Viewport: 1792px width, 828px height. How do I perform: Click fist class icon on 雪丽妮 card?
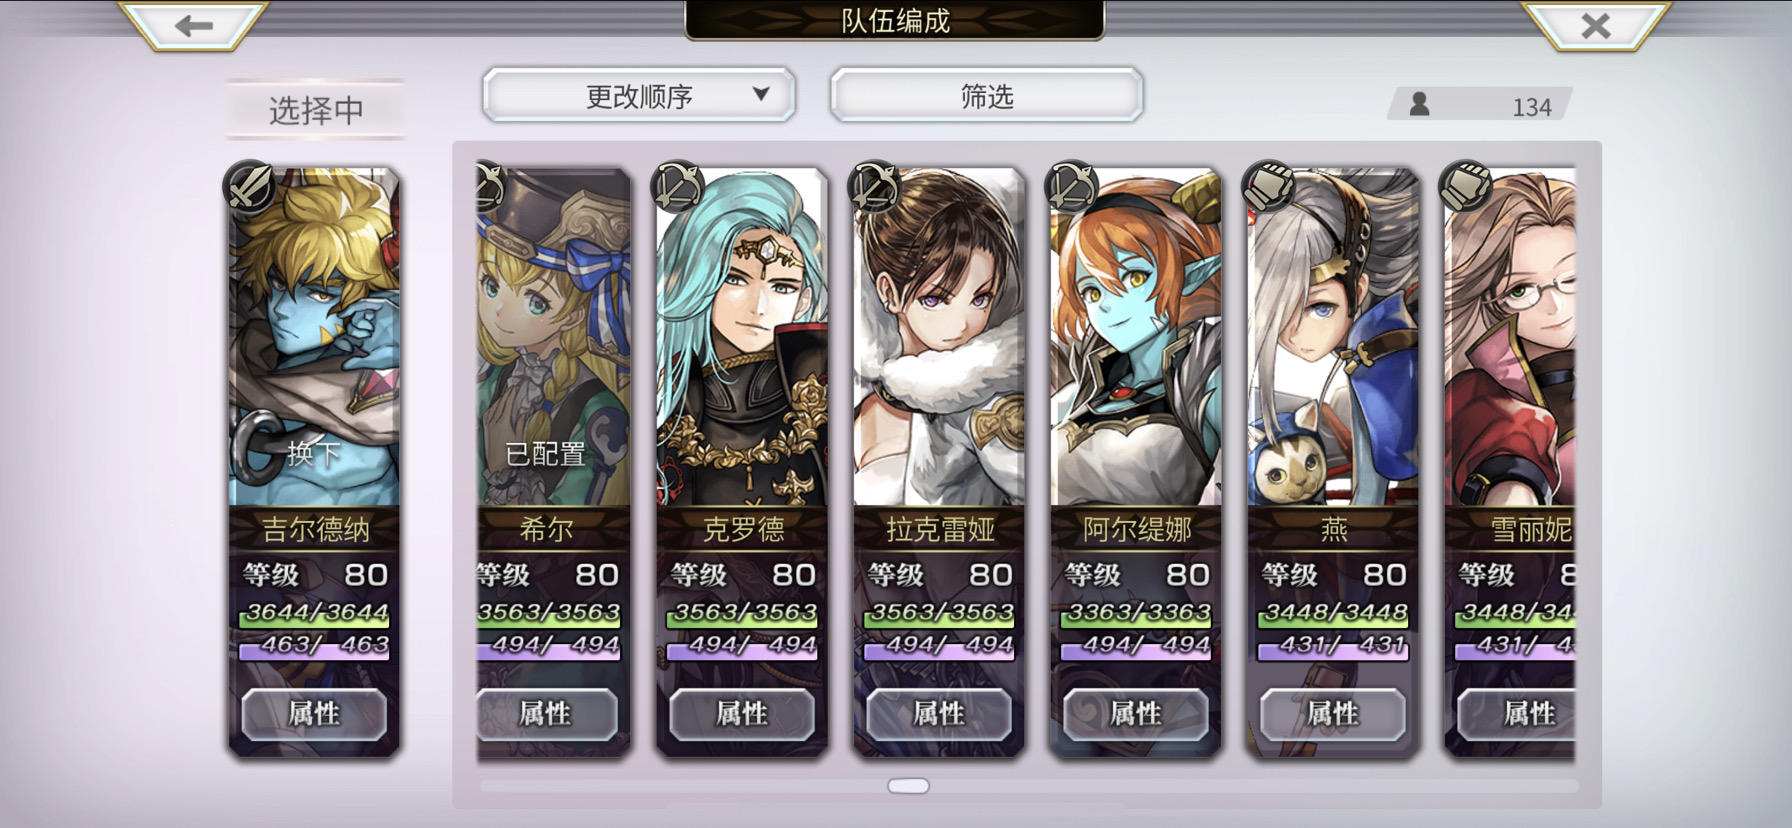tap(1465, 187)
